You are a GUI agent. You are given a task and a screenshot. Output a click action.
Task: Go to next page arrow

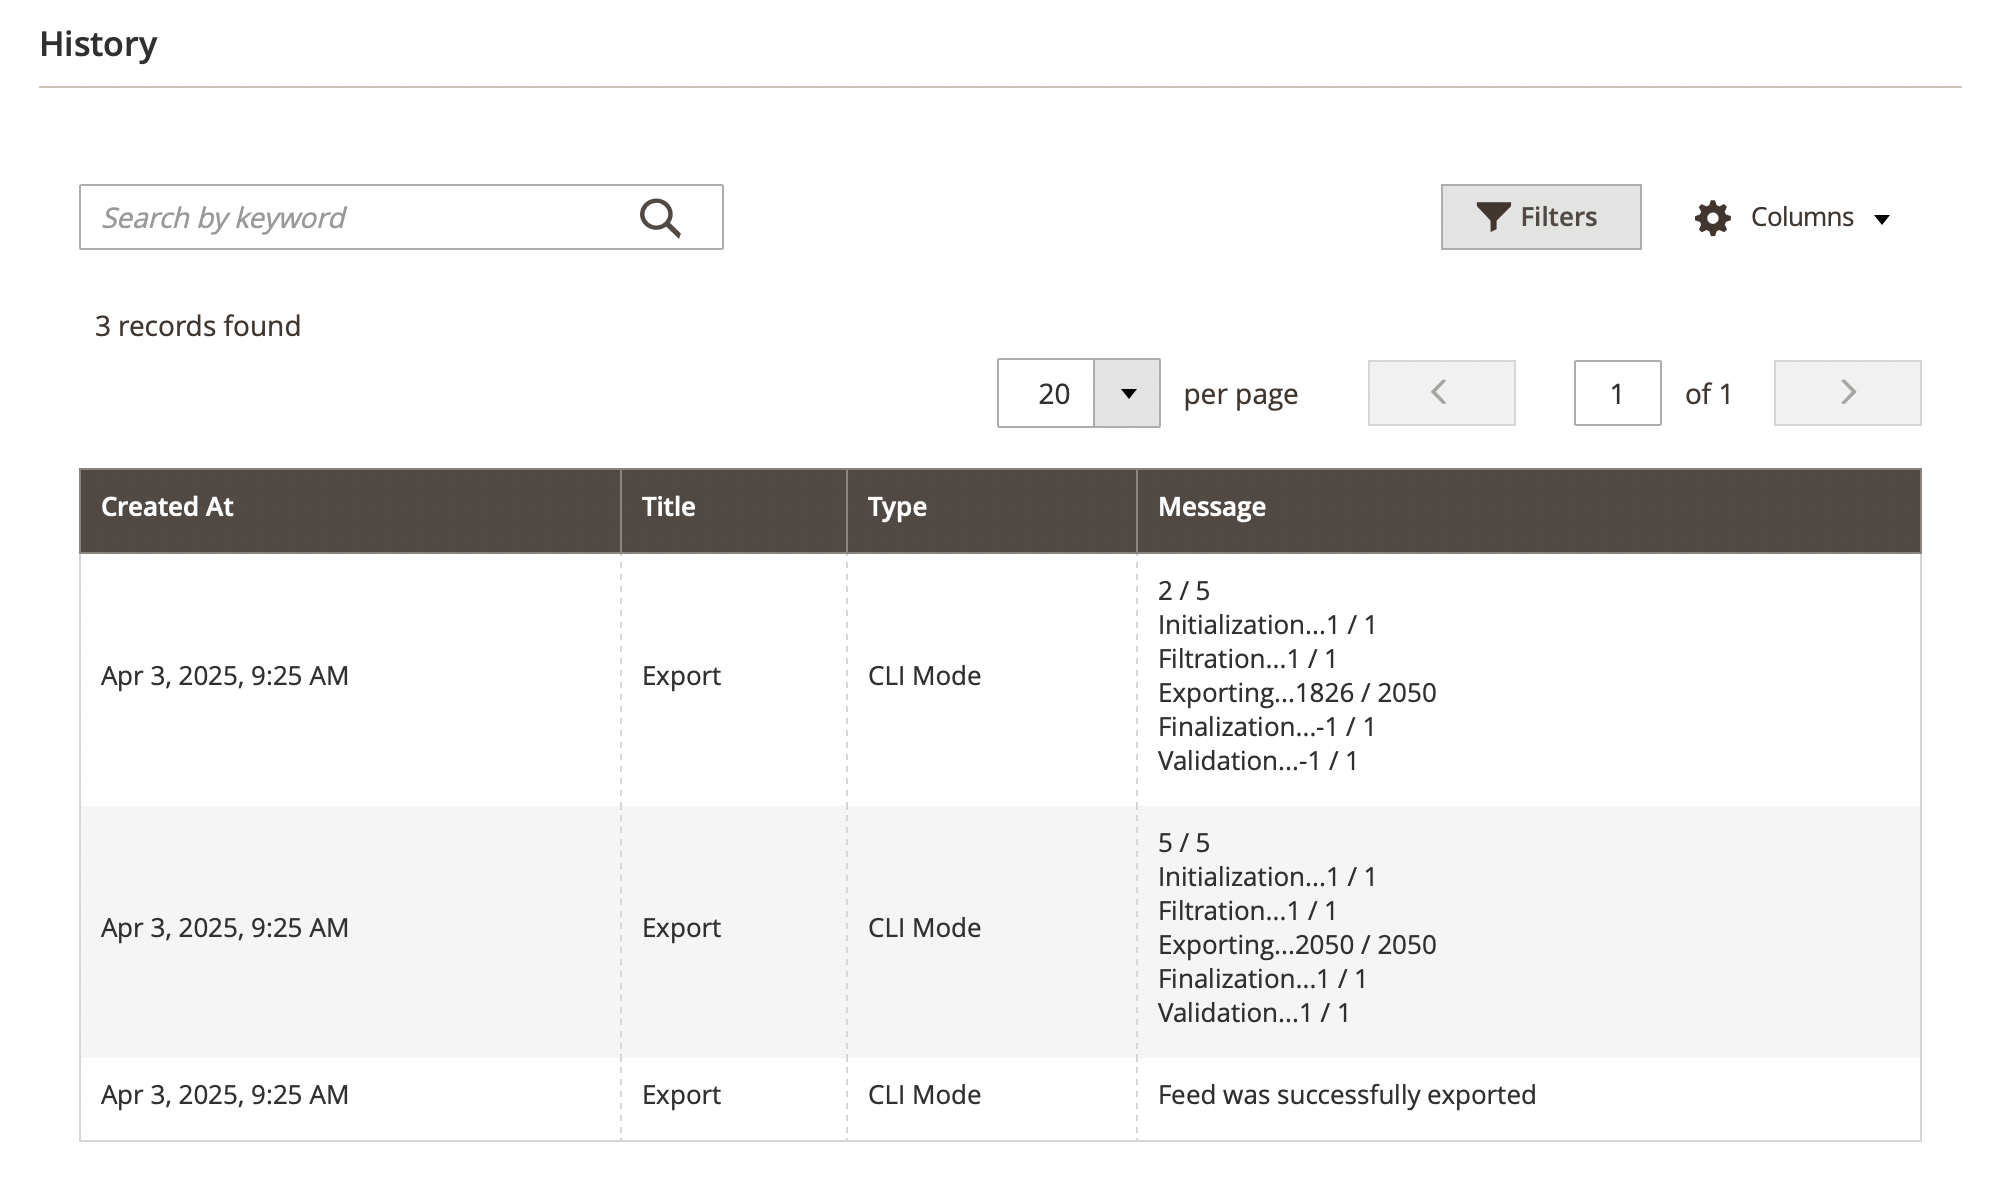[1847, 393]
